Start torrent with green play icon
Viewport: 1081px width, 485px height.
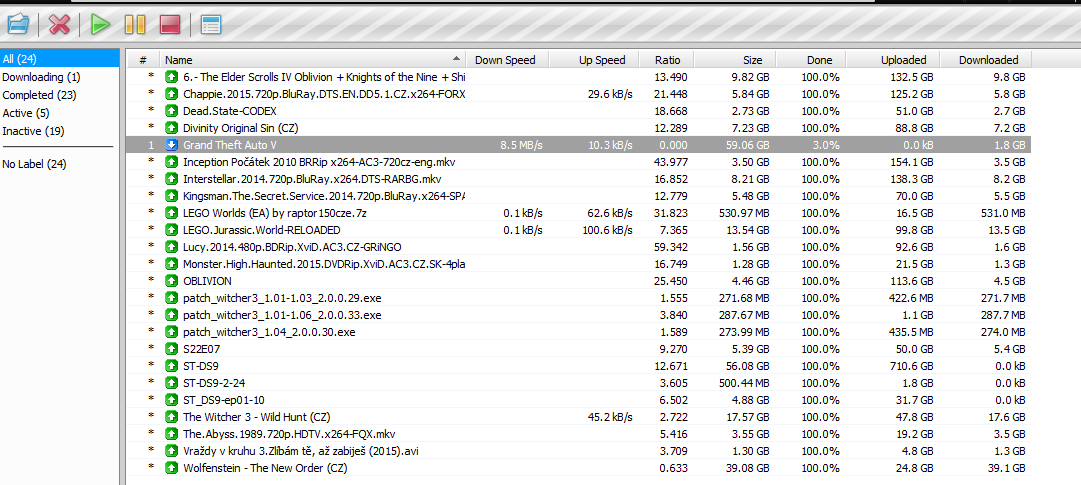click(x=101, y=25)
